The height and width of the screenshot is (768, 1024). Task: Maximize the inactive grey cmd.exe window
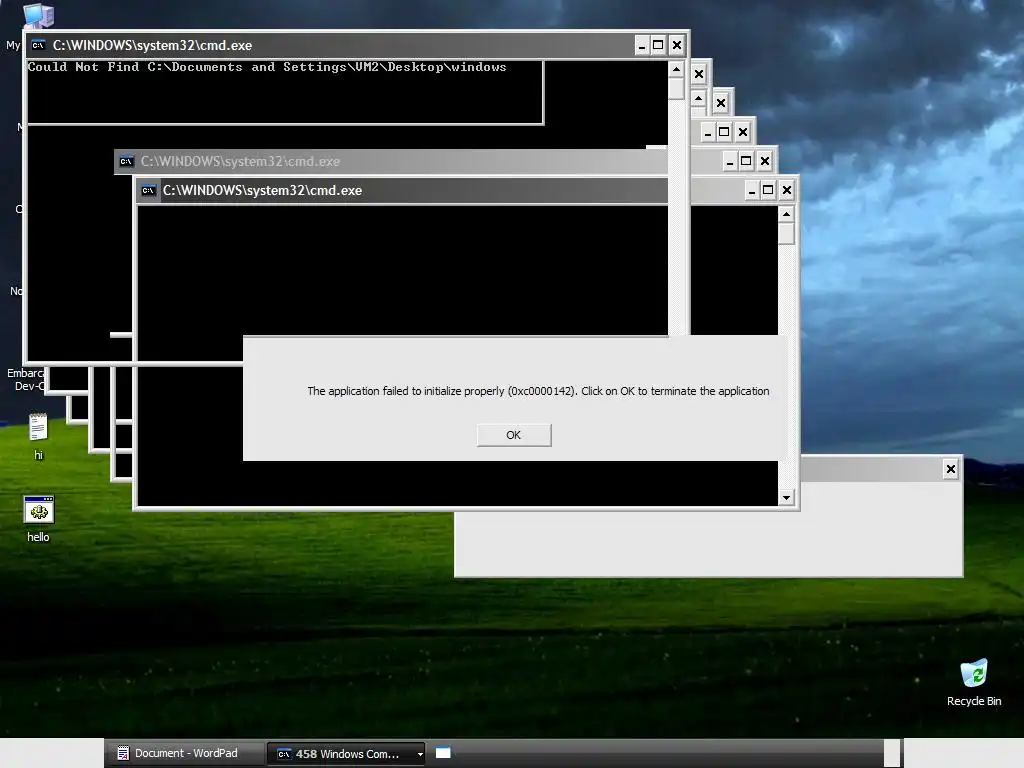click(746, 161)
